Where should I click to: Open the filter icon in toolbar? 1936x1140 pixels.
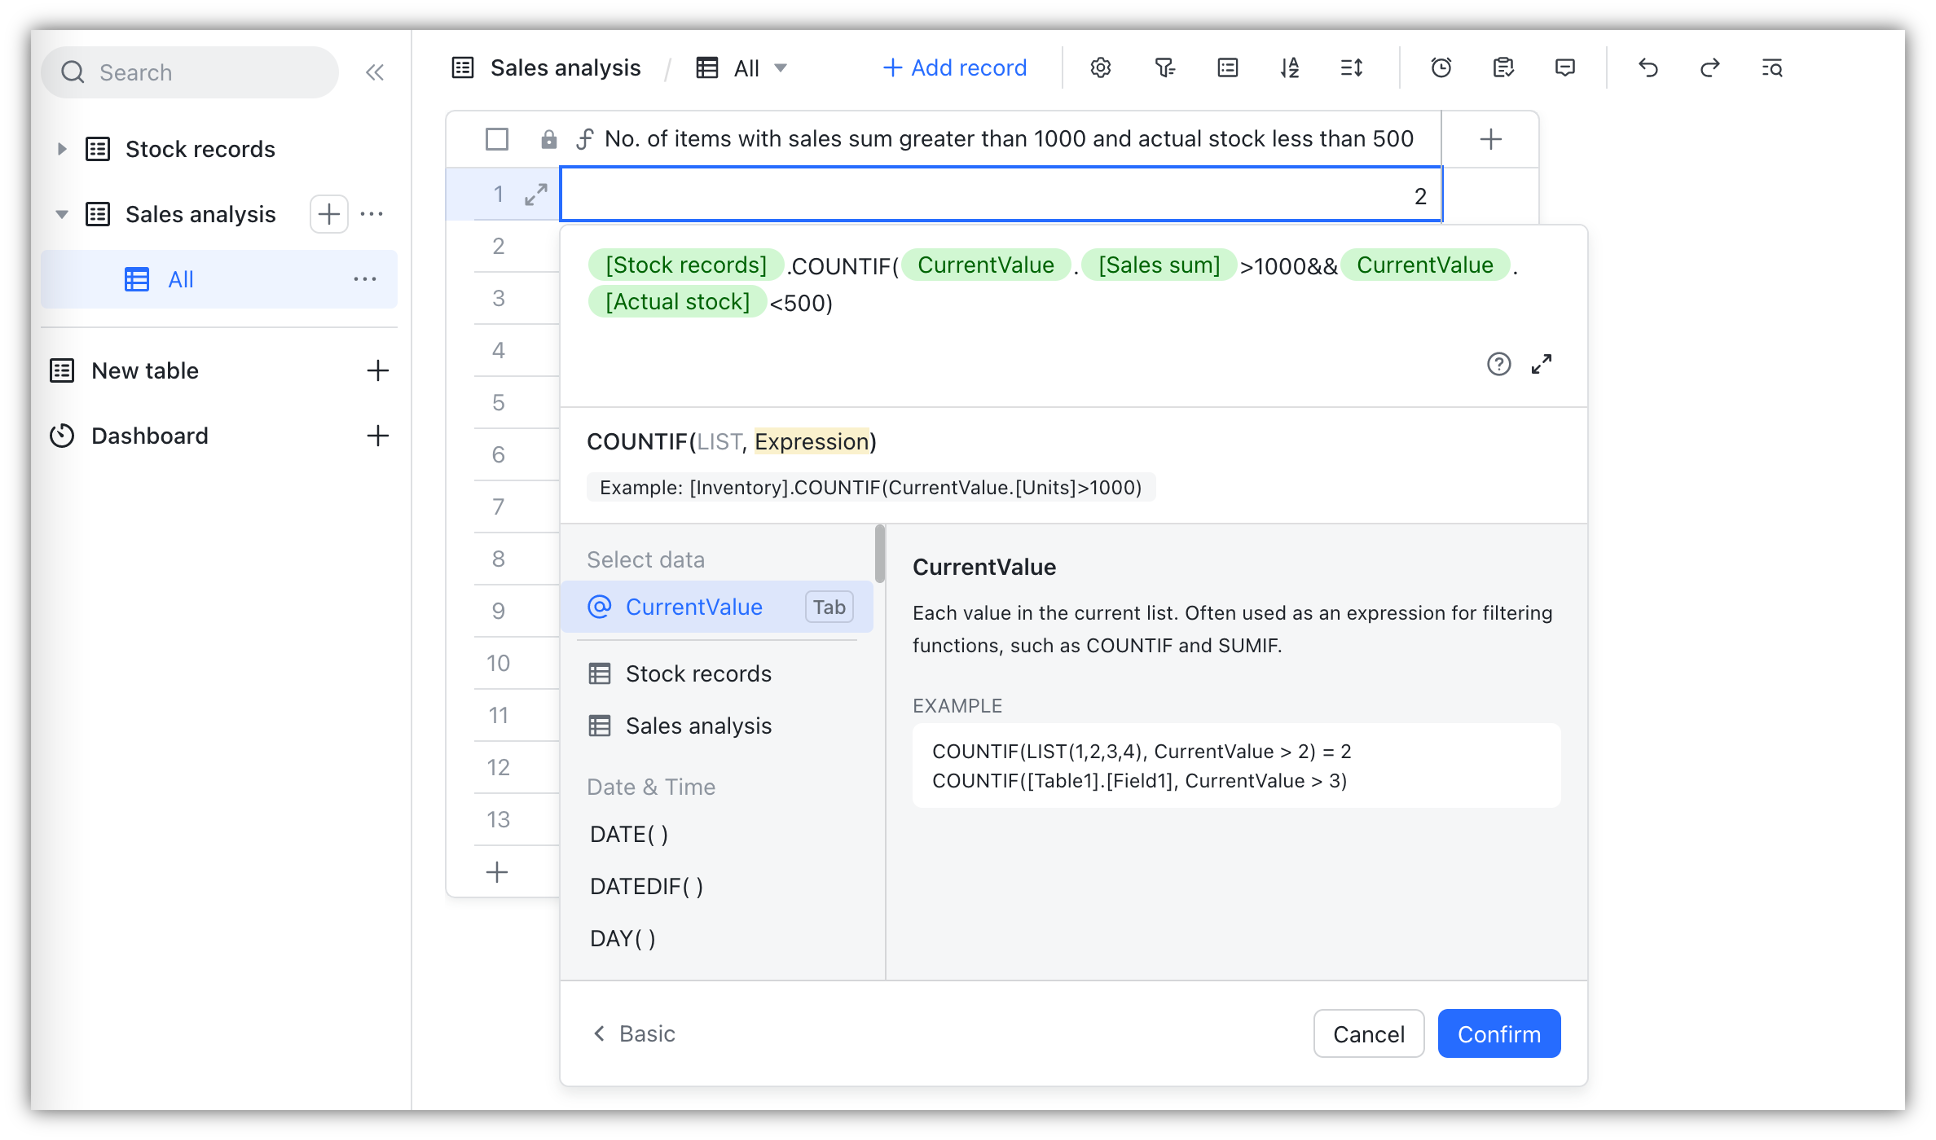pos(1164,68)
